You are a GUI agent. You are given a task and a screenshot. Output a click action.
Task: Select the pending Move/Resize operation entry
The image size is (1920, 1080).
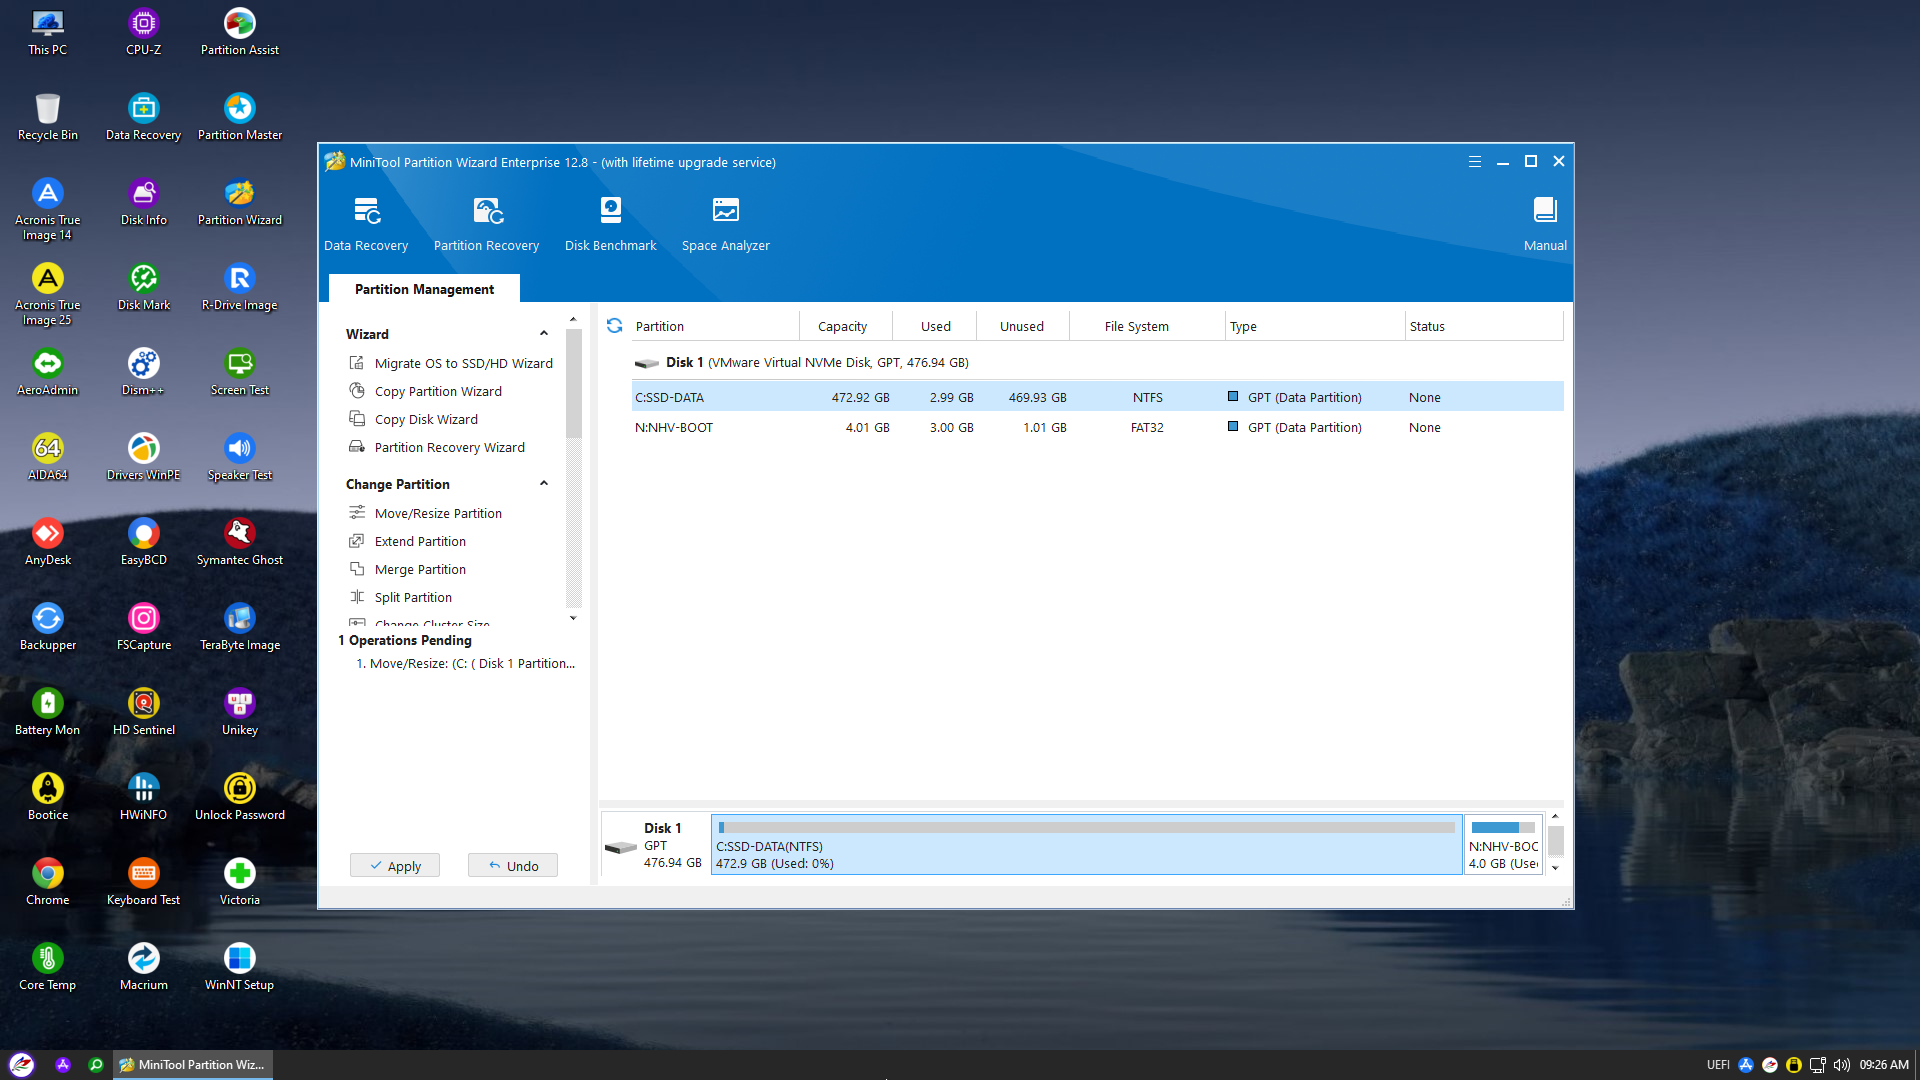coord(466,663)
